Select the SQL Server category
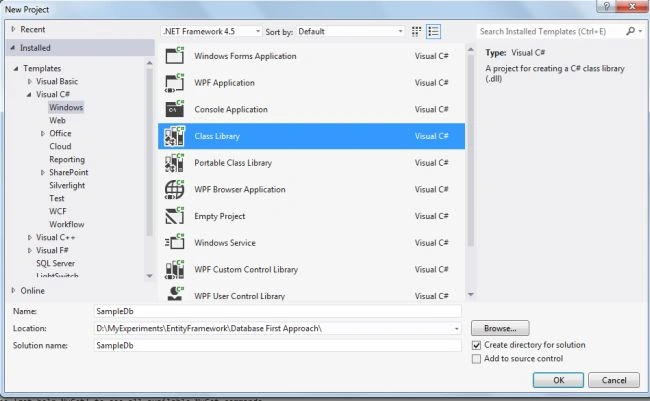Viewport: 650px width, 401px height. click(x=55, y=263)
